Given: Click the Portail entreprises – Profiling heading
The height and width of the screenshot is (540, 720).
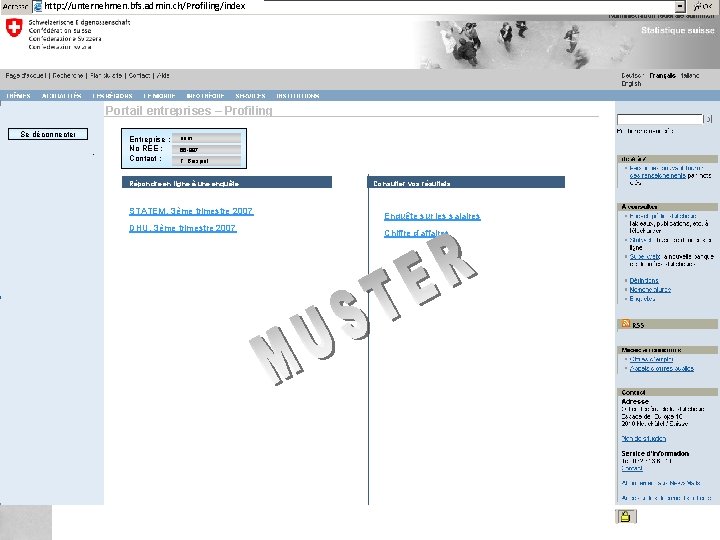Looking at the screenshot, I should coord(189,111).
